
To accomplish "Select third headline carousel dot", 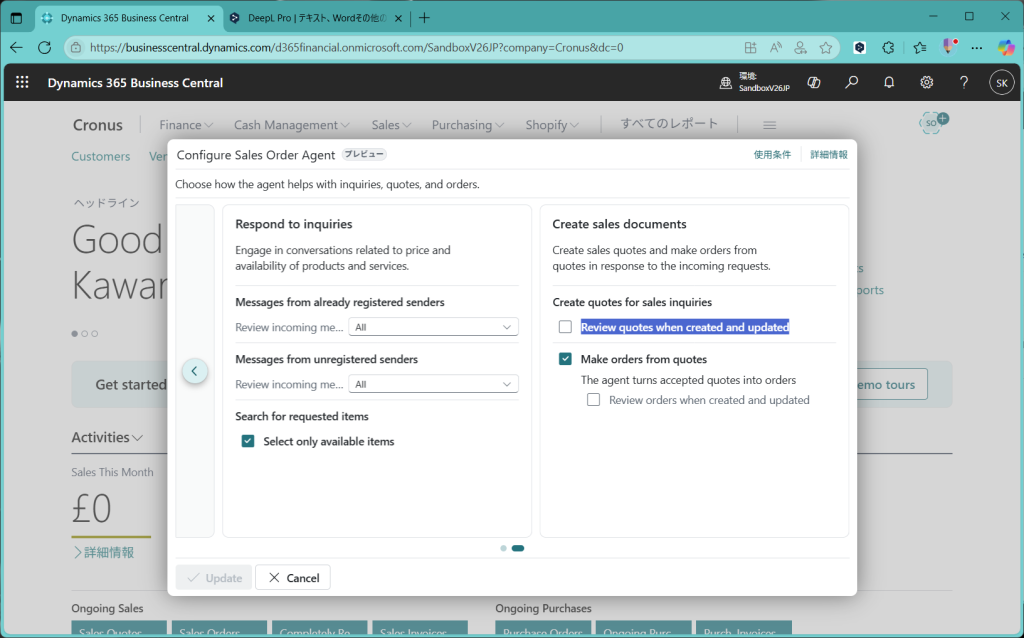I will [x=95, y=334].
